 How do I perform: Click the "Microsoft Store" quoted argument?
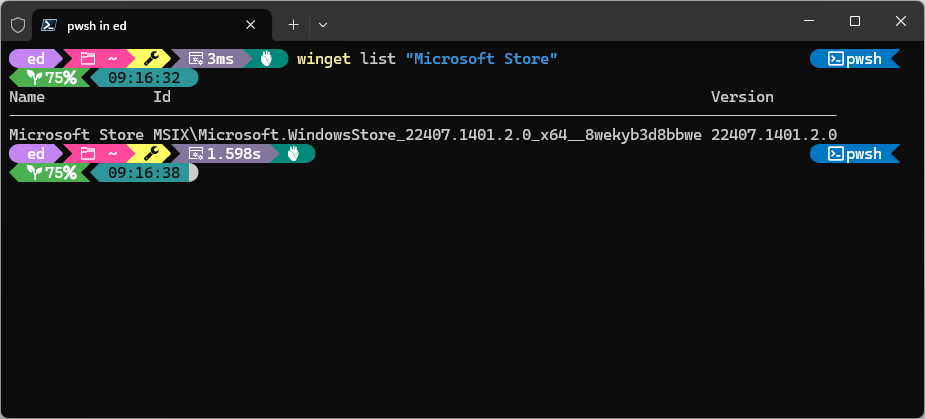tap(481, 58)
